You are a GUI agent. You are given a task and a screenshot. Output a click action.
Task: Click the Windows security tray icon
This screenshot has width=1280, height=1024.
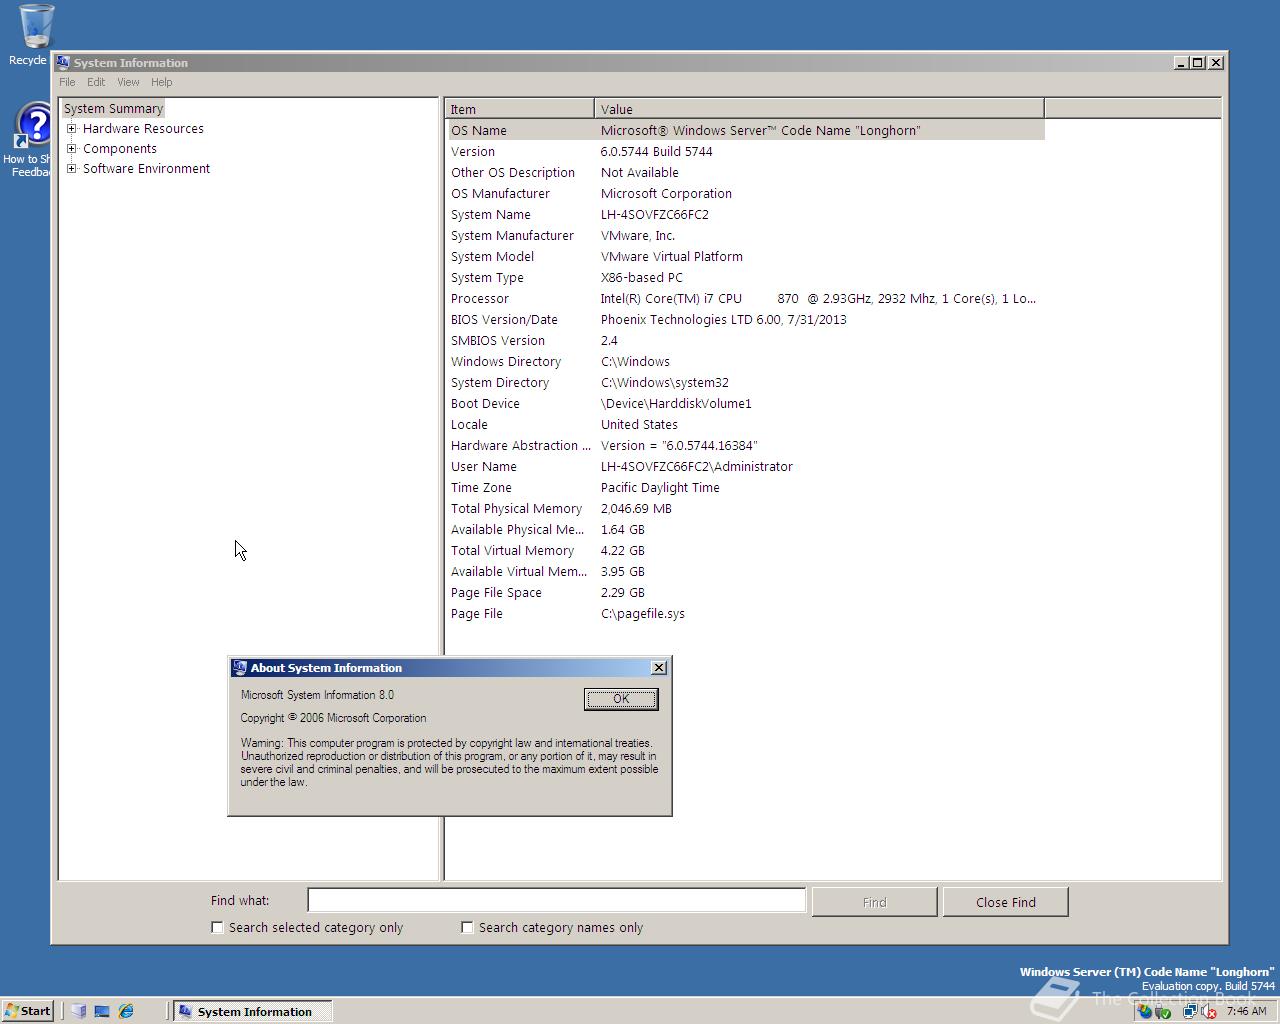(1144, 1011)
